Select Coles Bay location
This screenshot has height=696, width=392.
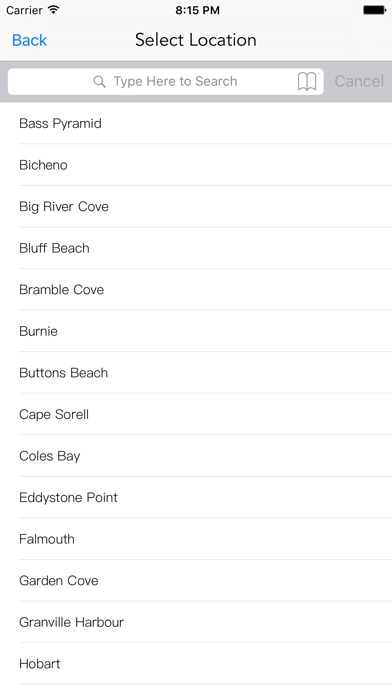pos(196,456)
